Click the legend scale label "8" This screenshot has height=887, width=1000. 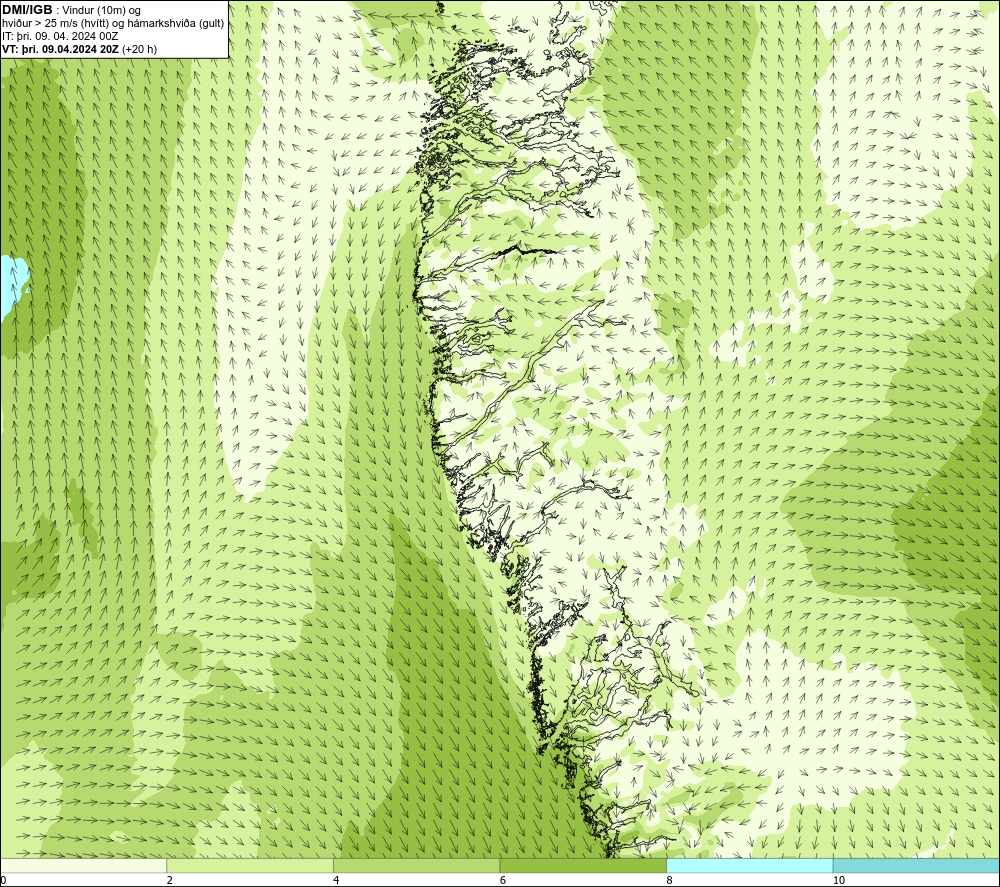tap(669, 880)
